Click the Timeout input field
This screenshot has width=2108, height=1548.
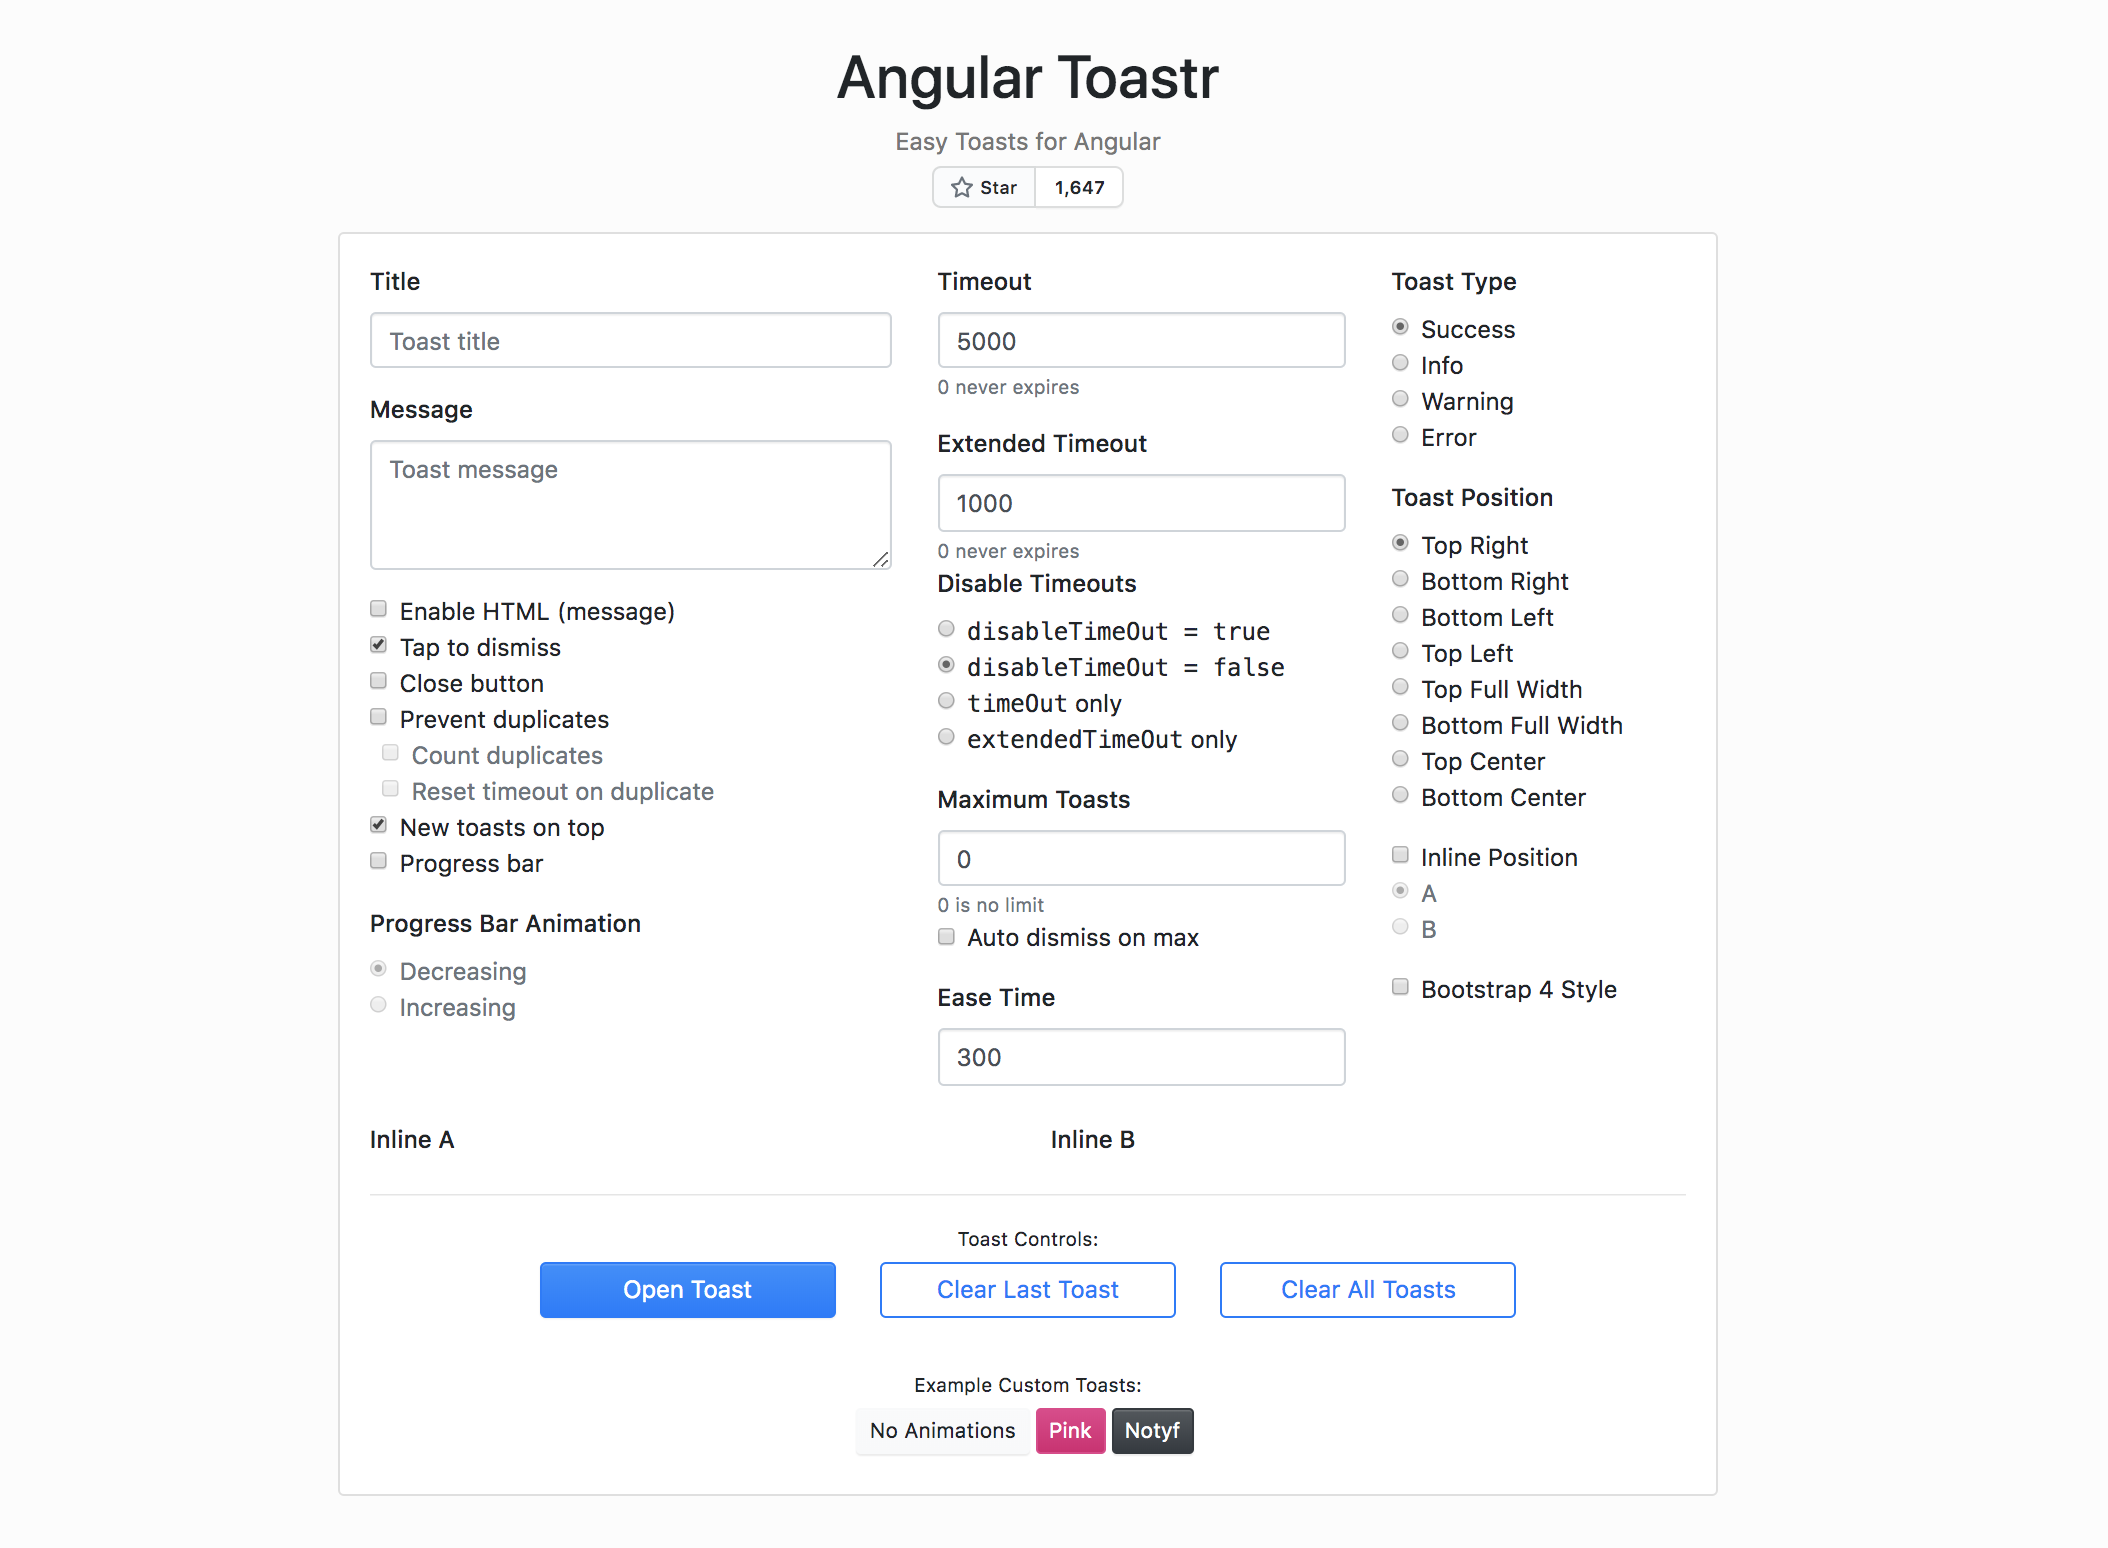(1141, 340)
